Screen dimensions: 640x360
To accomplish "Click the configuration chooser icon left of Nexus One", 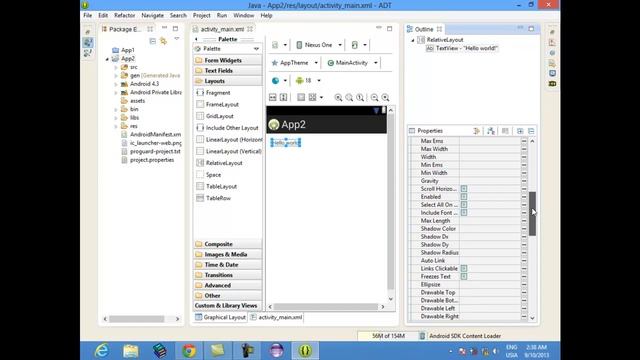I will click(275, 45).
